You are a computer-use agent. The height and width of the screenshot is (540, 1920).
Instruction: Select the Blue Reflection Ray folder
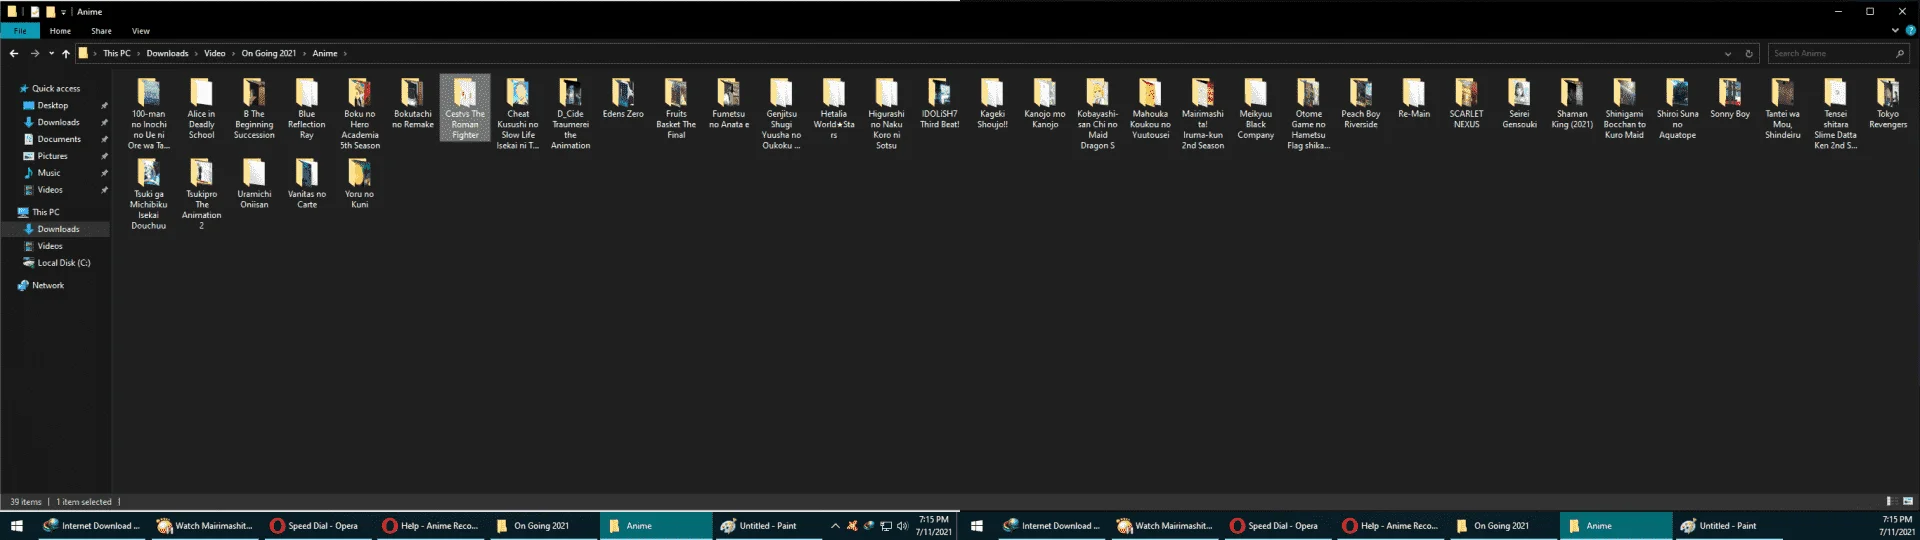pyautogui.click(x=307, y=109)
